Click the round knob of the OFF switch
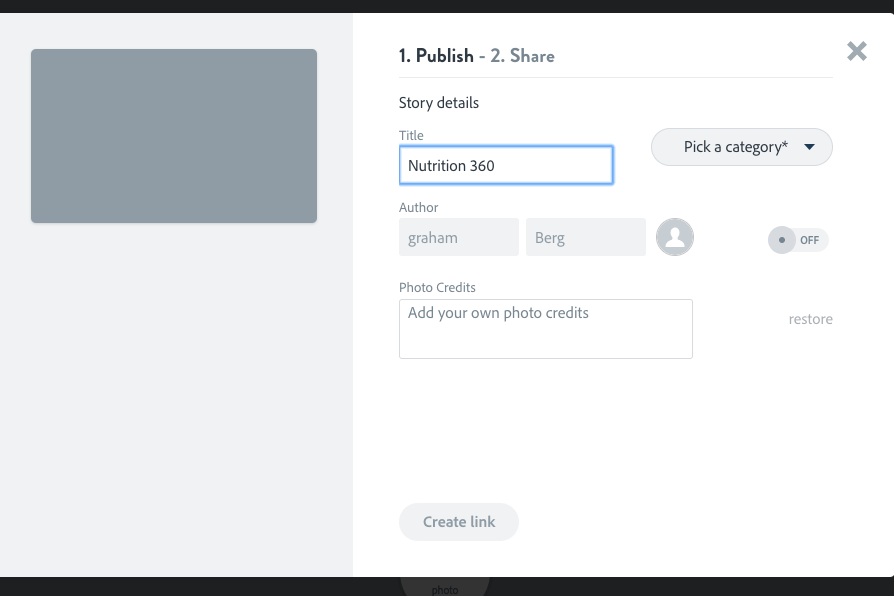Screen dimensions: 894x596 [x=782, y=240]
